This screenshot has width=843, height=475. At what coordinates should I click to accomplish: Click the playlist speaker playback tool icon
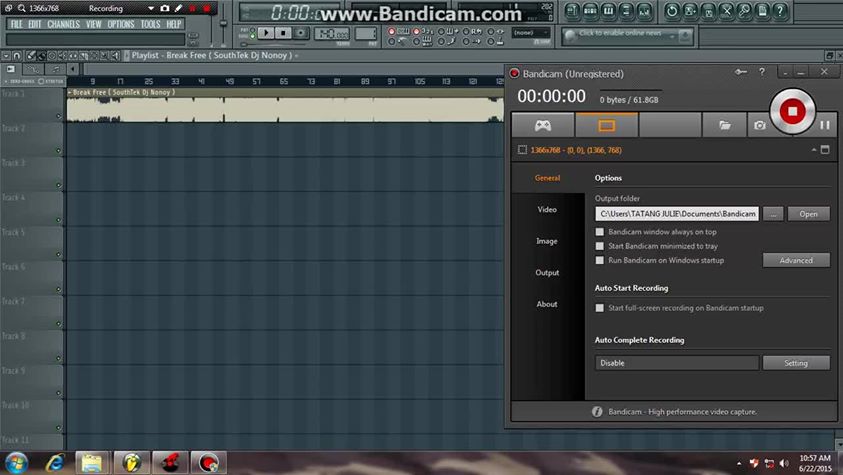tap(115, 55)
